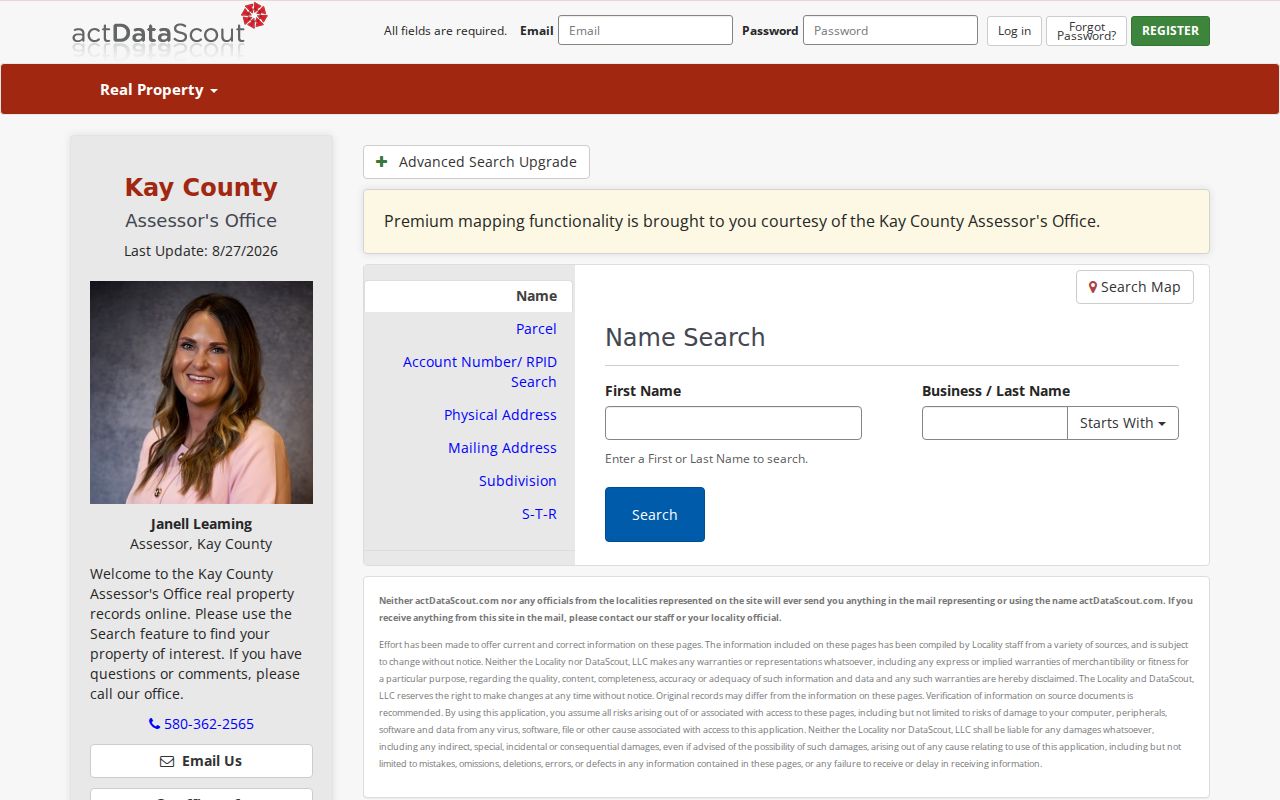The width and height of the screenshot is (1280, 800).
Task: Click the envelope icon on Email Us
Action: coord(167,761)
